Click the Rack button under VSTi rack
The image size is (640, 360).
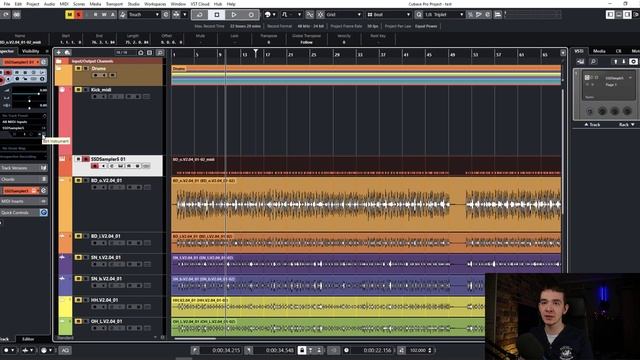(626, 124)
